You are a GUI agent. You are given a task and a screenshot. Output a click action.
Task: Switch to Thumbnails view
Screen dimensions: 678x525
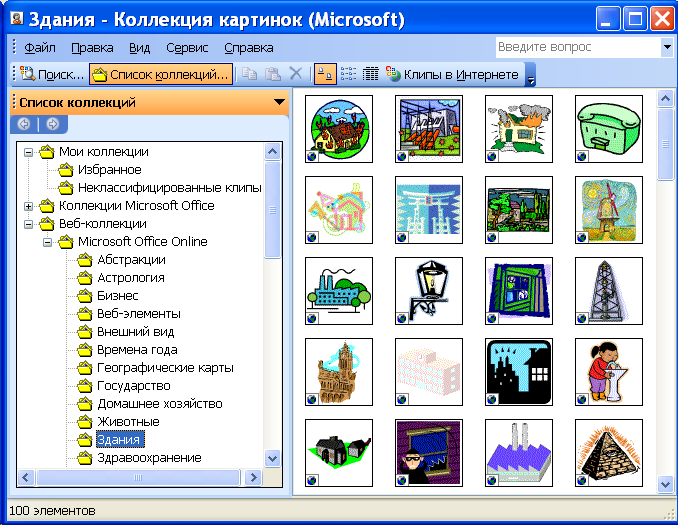[x=325, y=74]
